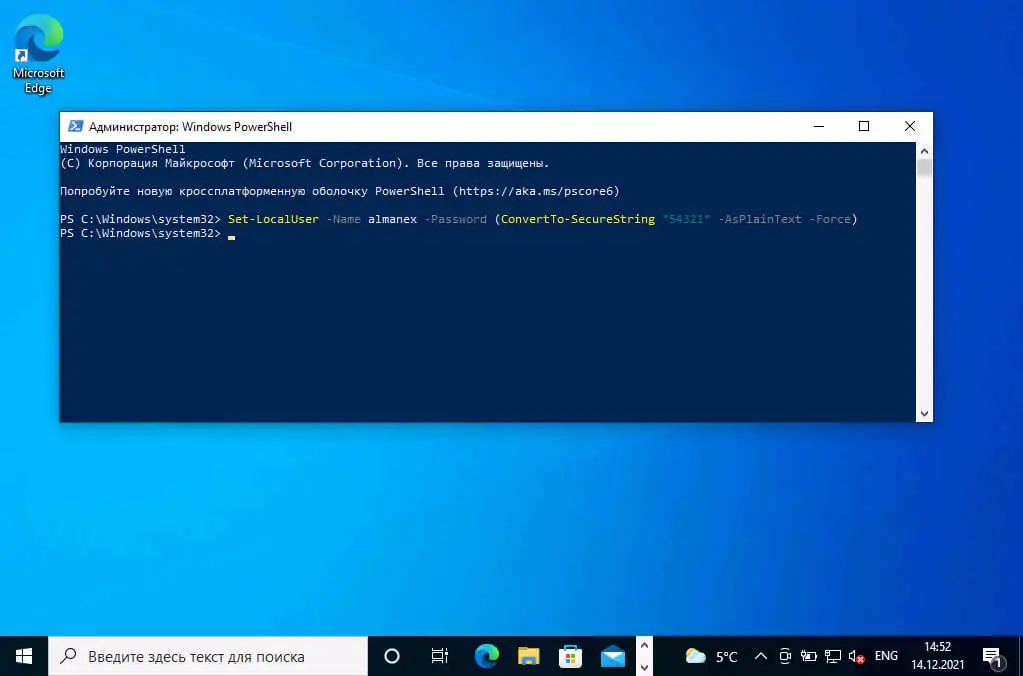The width and height of the screenshot is (1023, 676).
Task: Open File Explorer from the taskbar
Action: (x=528, y=656)
